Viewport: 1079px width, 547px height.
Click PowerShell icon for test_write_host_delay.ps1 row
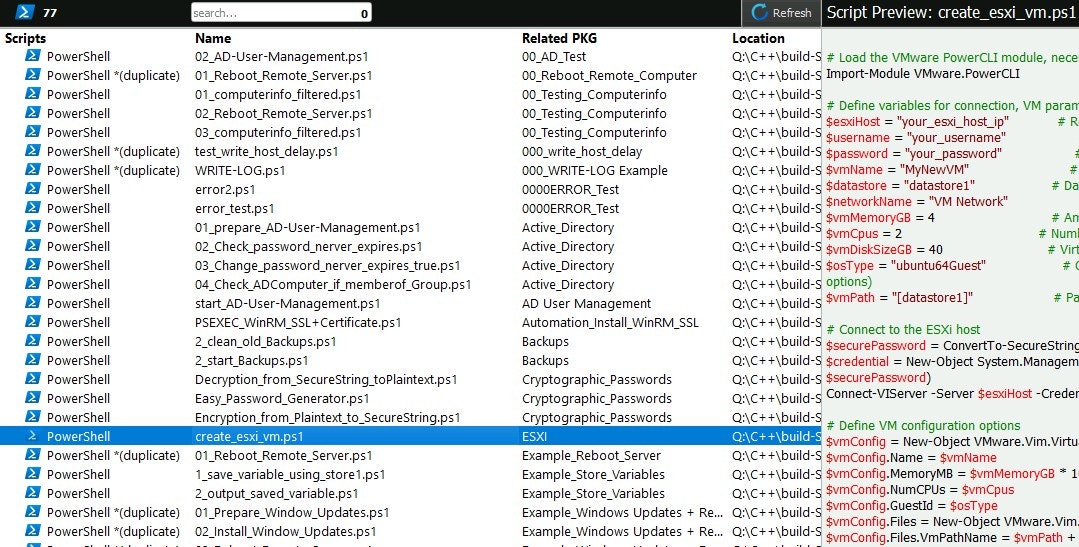32,151
